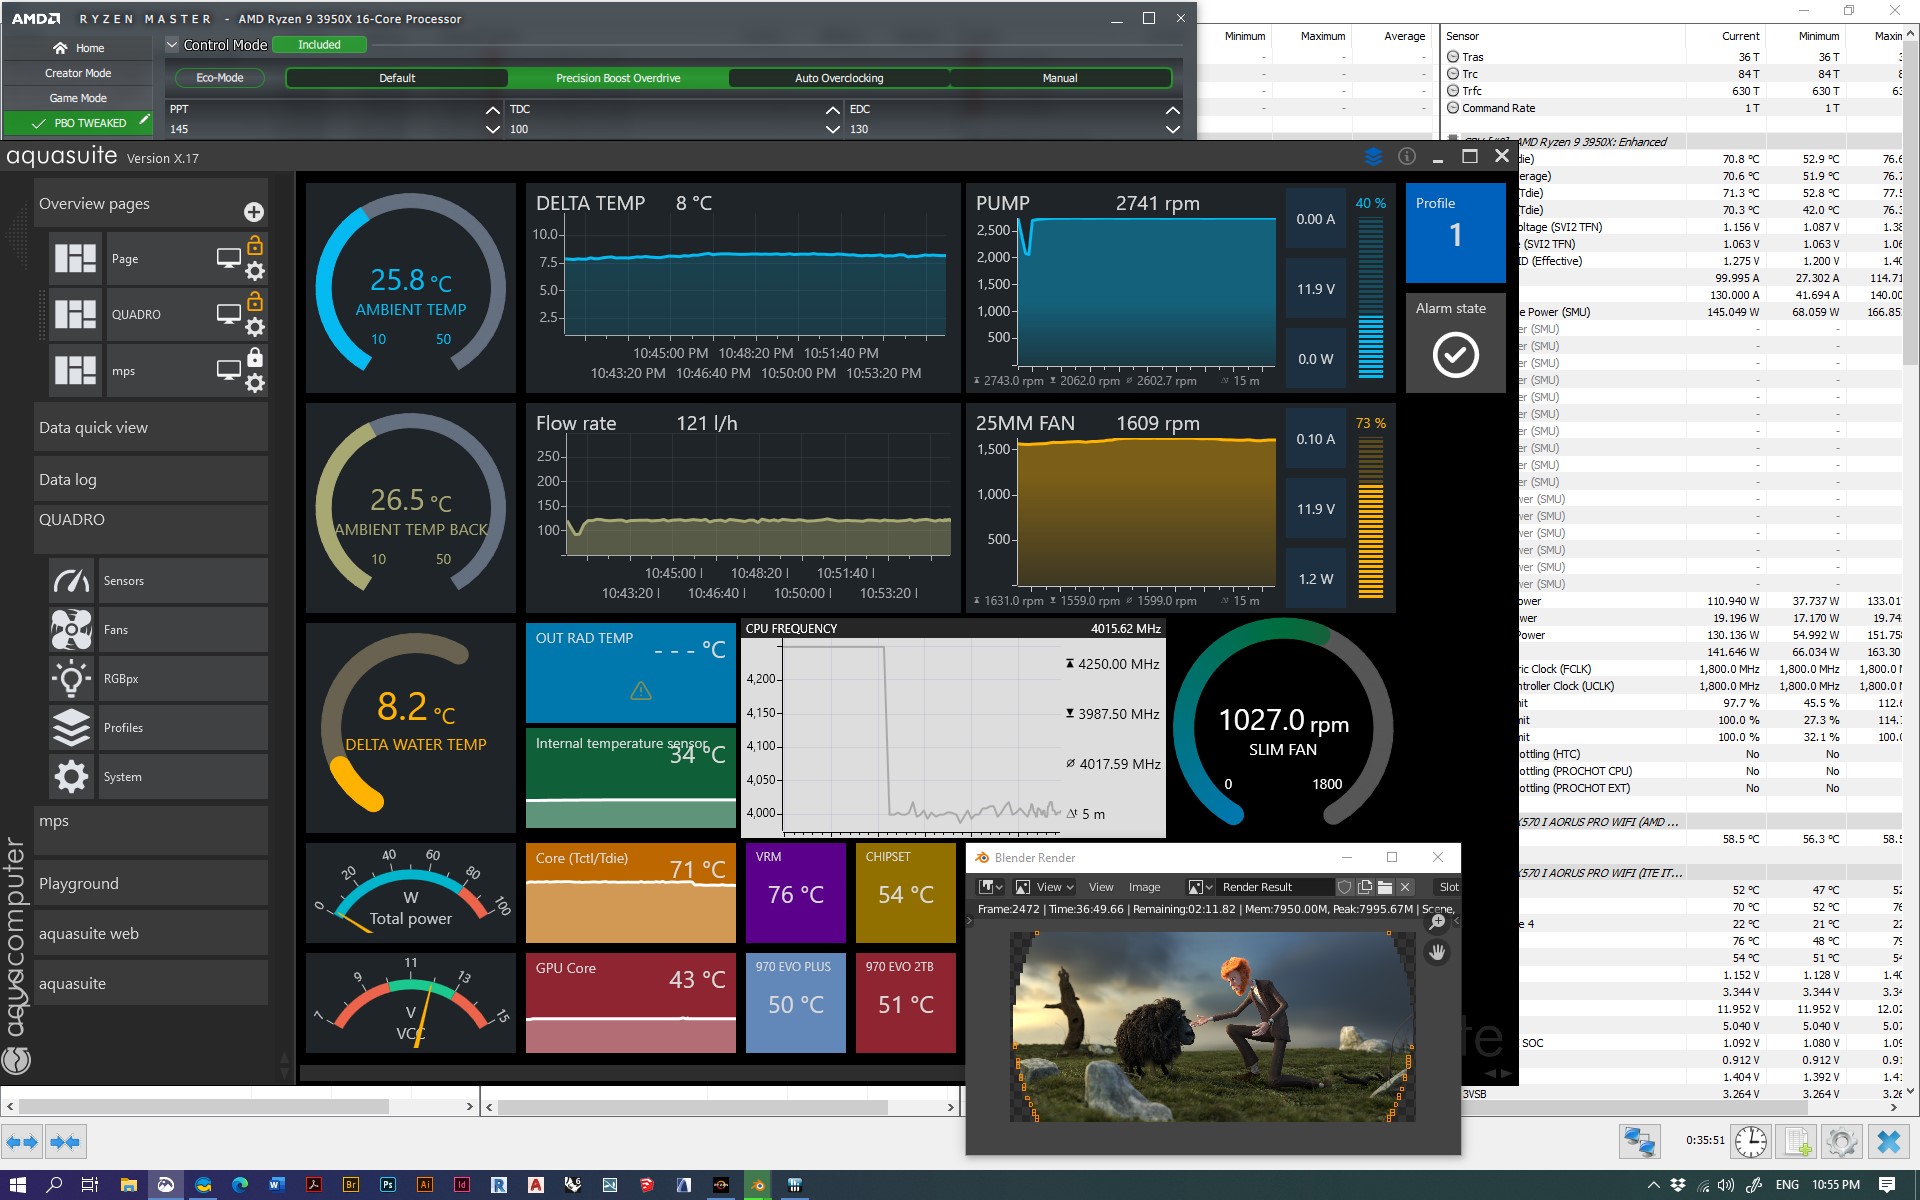The image size is (1920, 1200).
Task: Select Eco-Mode button in Ryzen Master
Action: (220, 78)
